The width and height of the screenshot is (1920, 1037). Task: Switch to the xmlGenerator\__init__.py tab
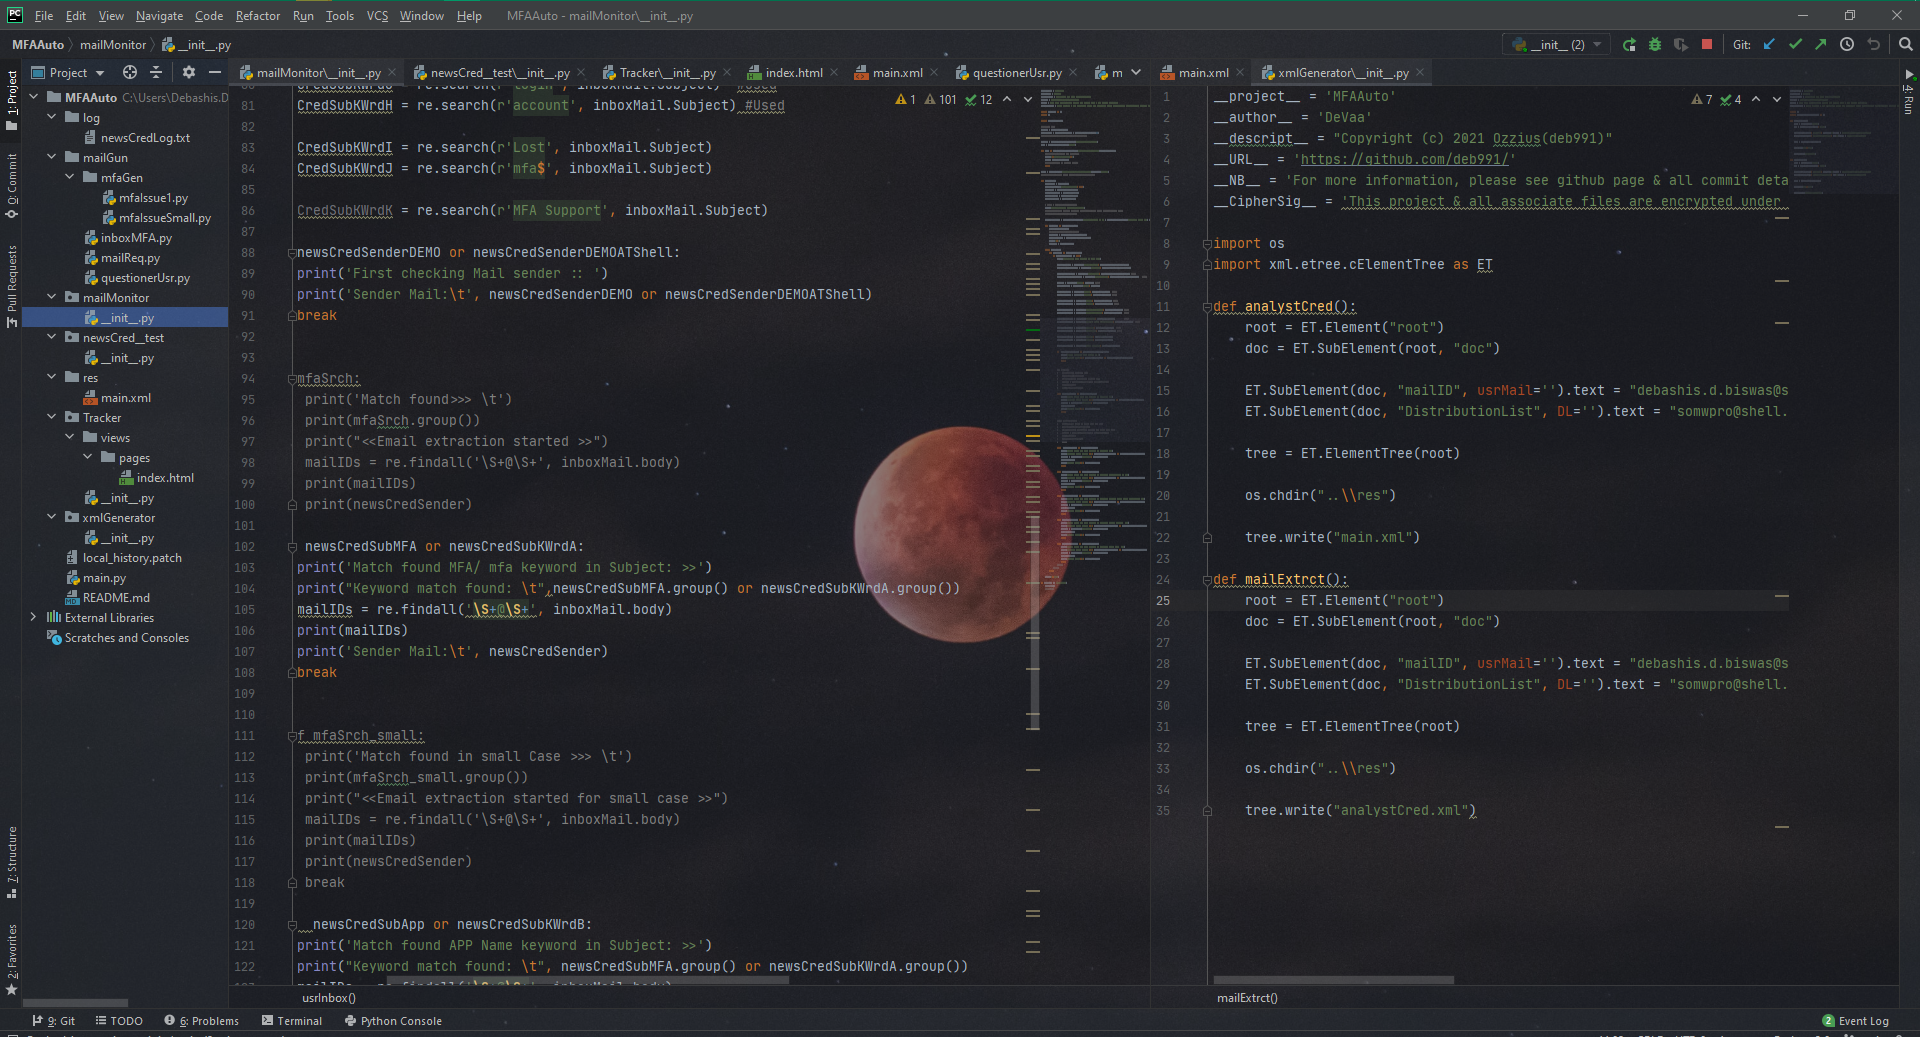tap(1343, 72)
